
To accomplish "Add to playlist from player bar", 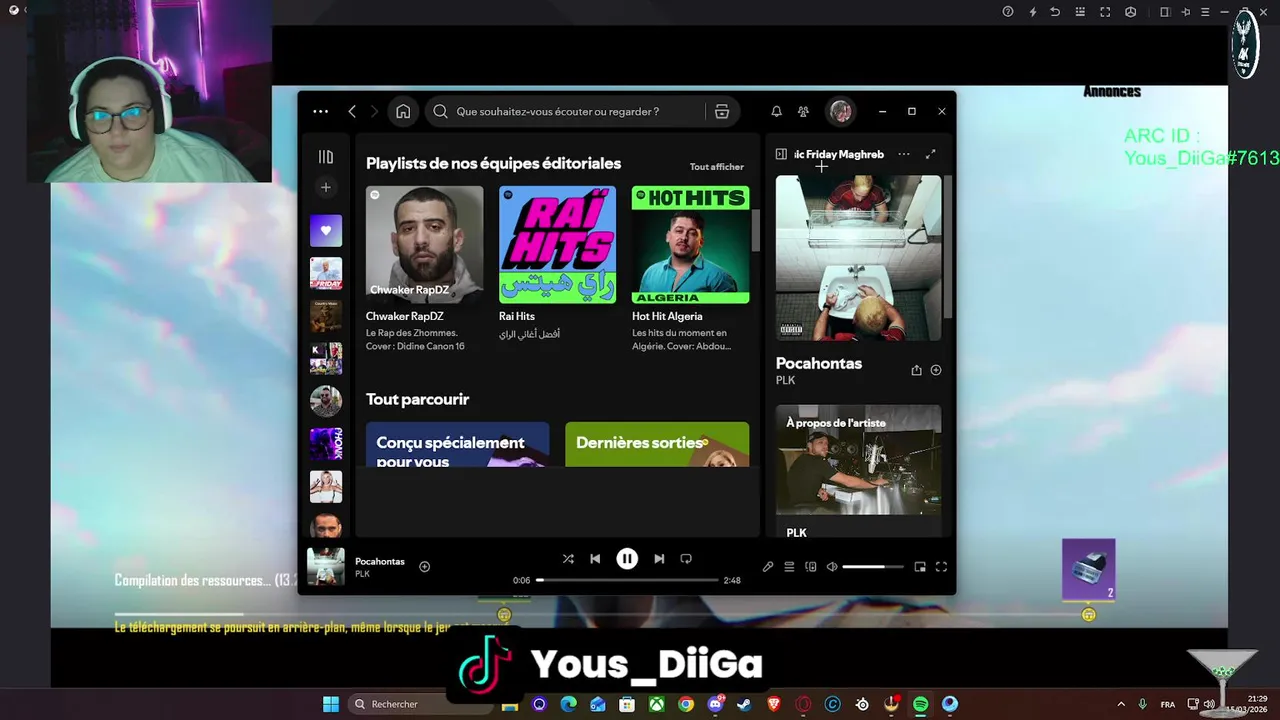I will 424,567.
